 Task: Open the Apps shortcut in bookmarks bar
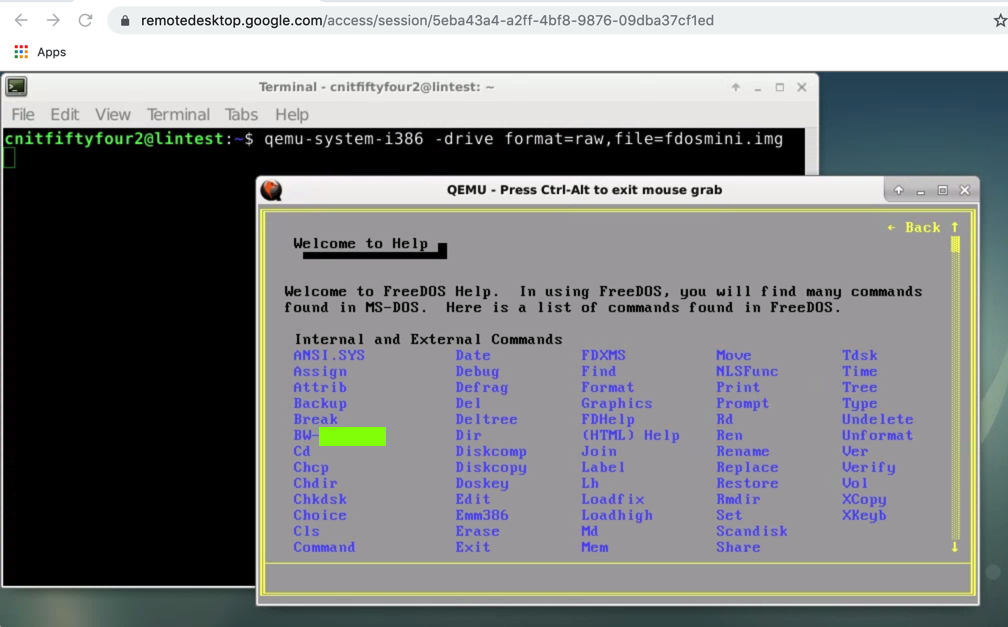point(40,52)
